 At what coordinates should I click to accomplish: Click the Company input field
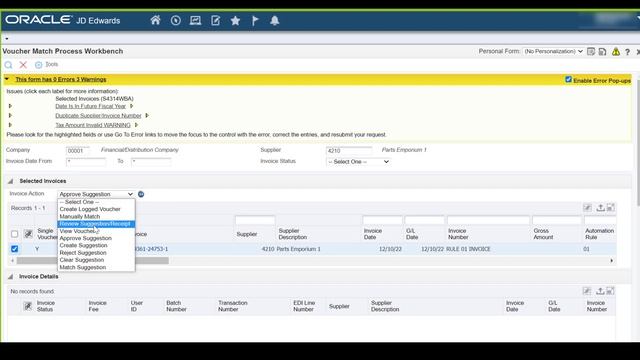(78, 151)
